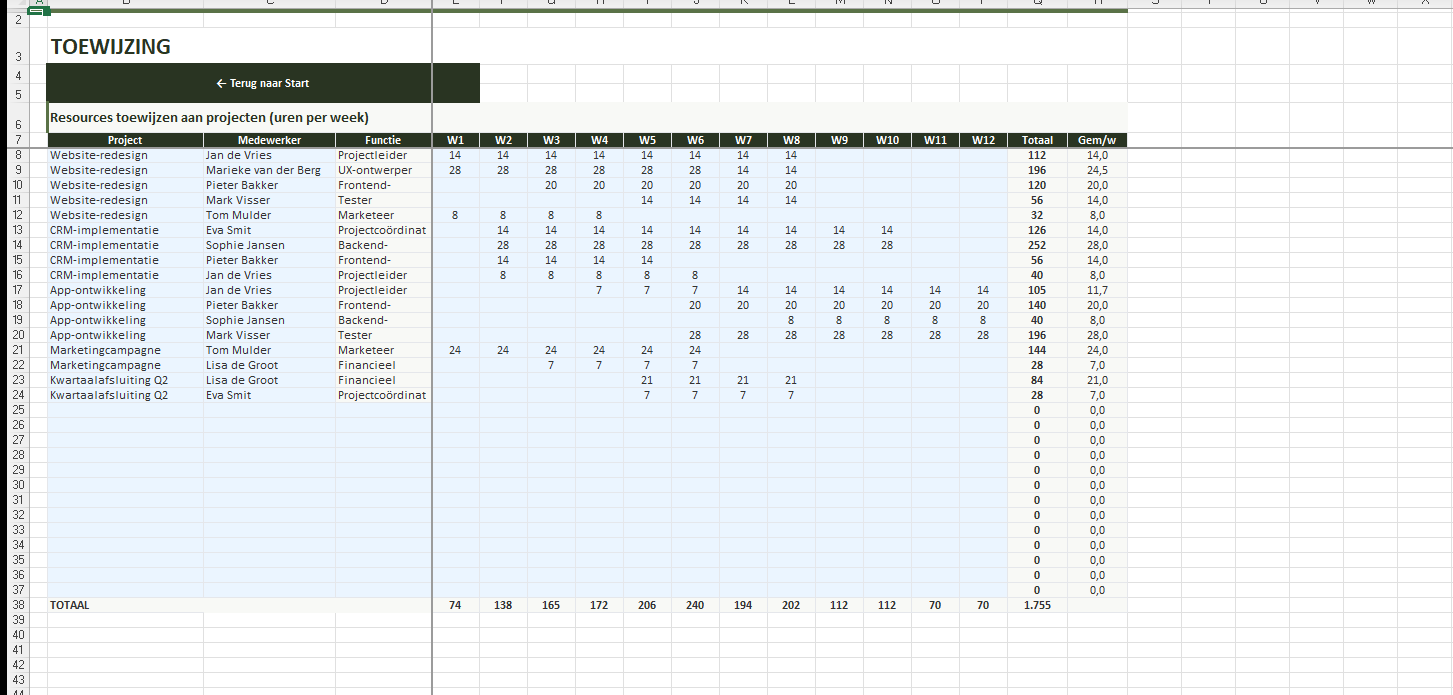Viewport: 1453px width, 695px height.
Task: Select the Functie column header cell
Action: tap(383, 140)
